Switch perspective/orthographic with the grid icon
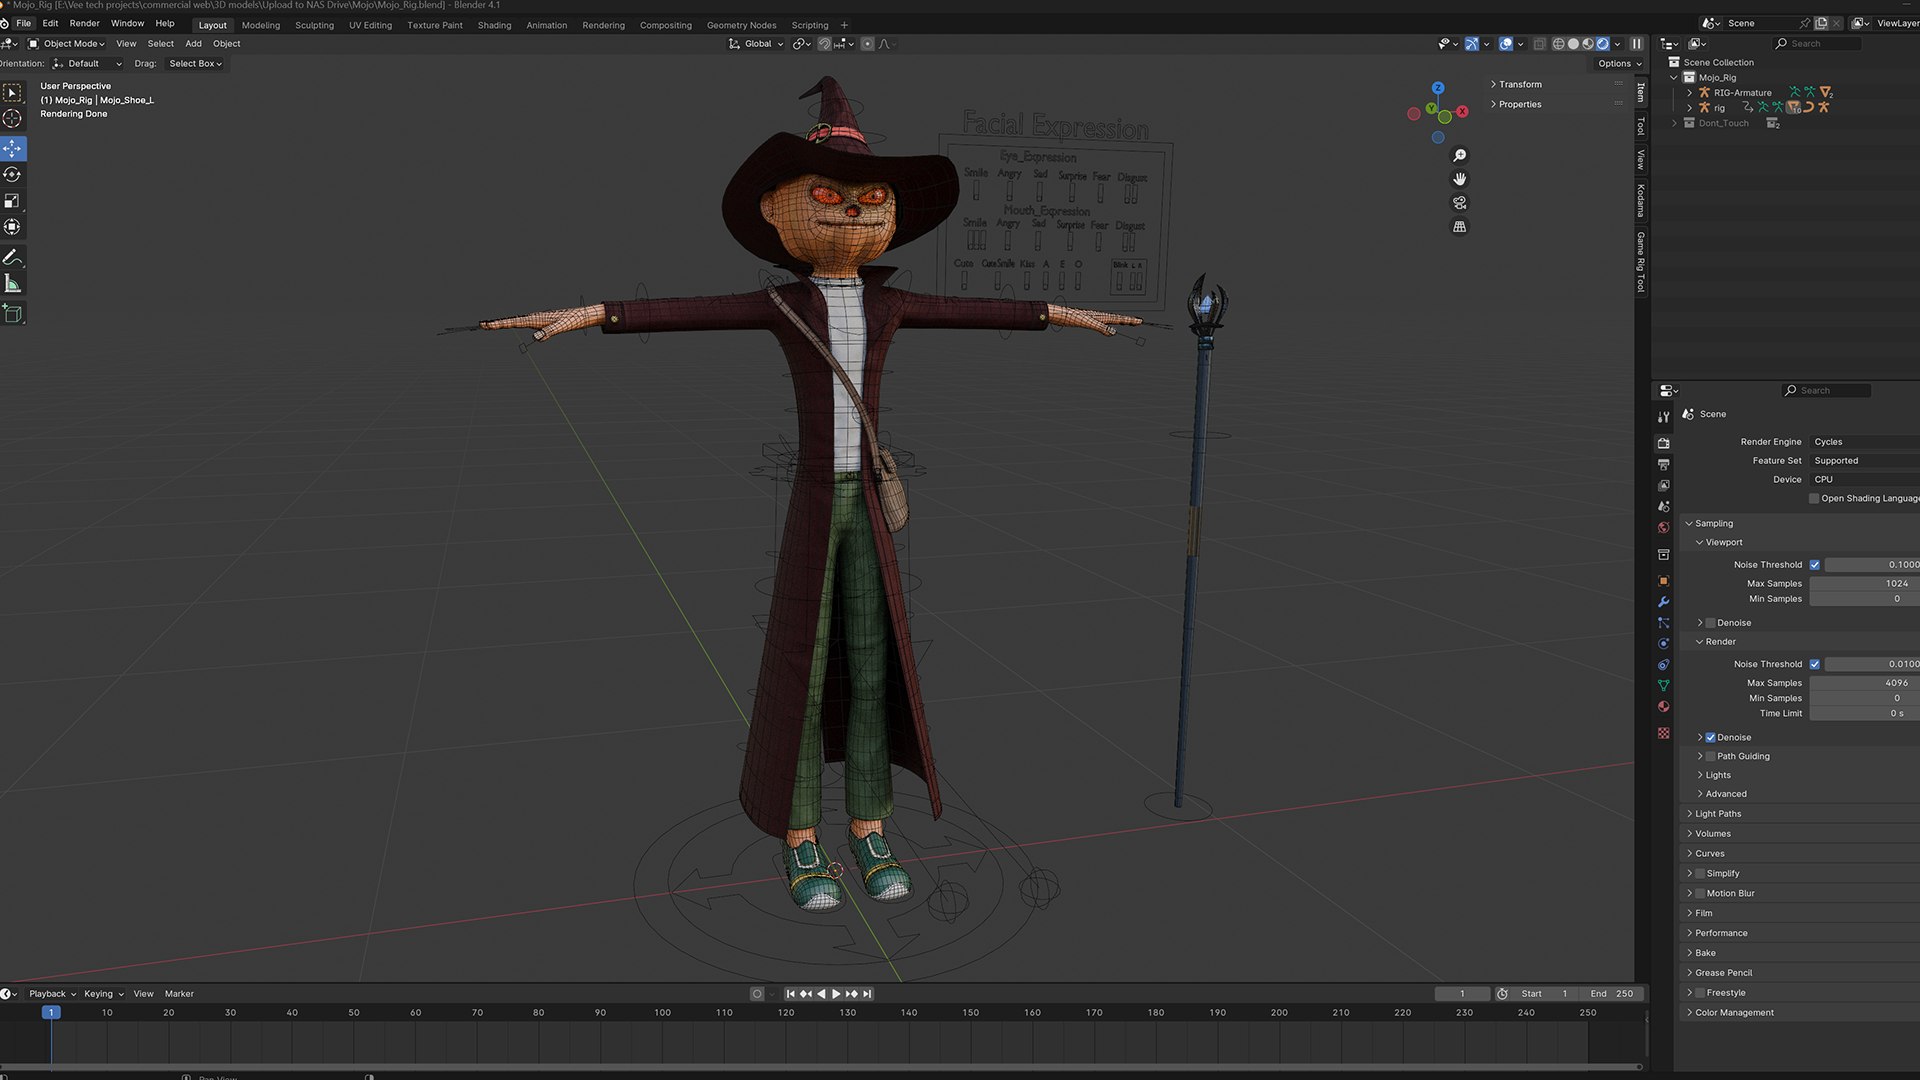The height and width of the screenshot is (1080, 1920). 1459,227
